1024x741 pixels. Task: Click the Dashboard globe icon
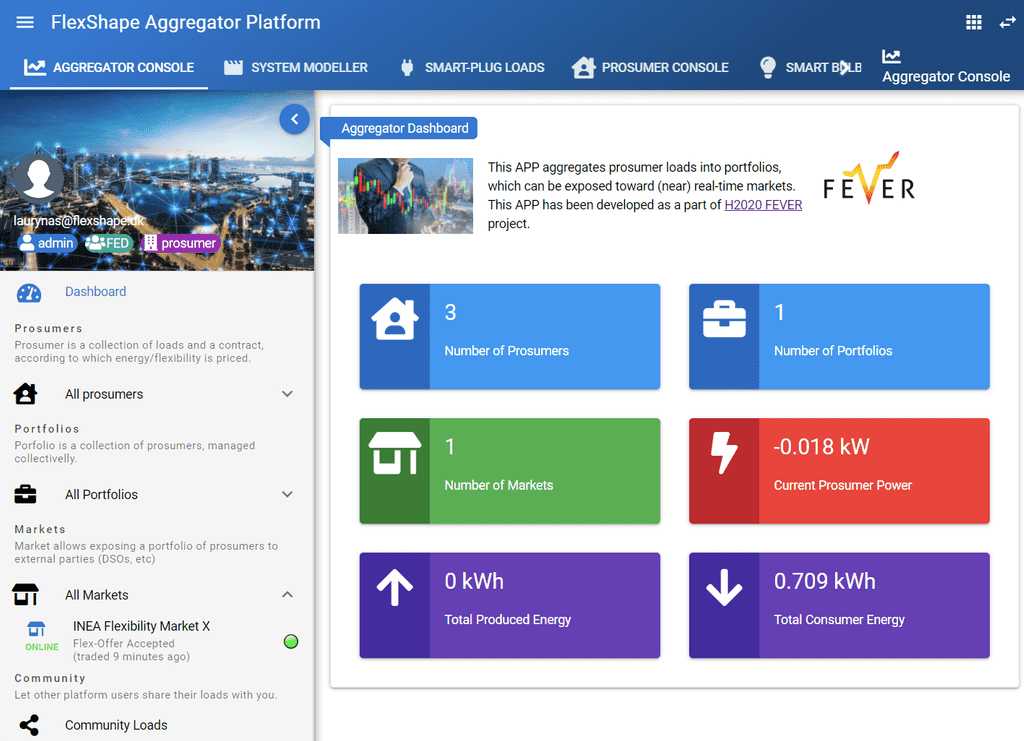29,291
